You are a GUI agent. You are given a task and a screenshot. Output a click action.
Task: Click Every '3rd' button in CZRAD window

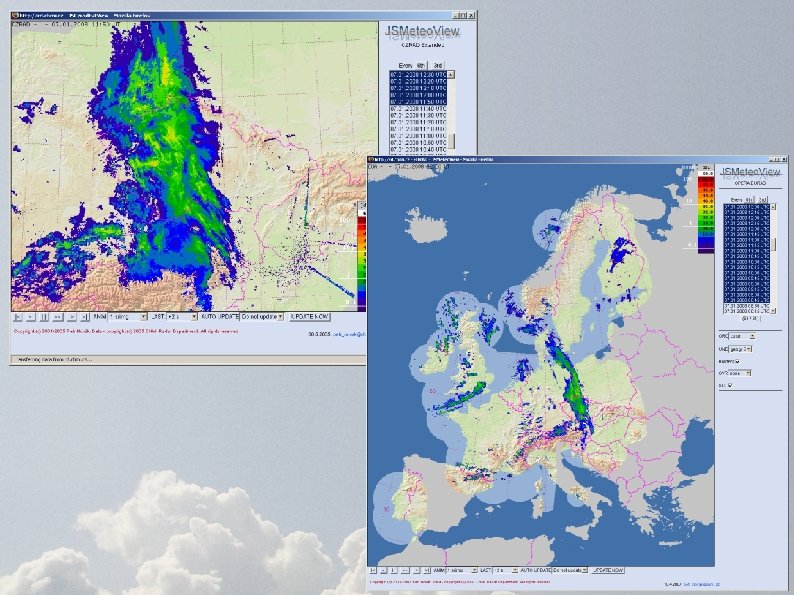tap(437, 65)
